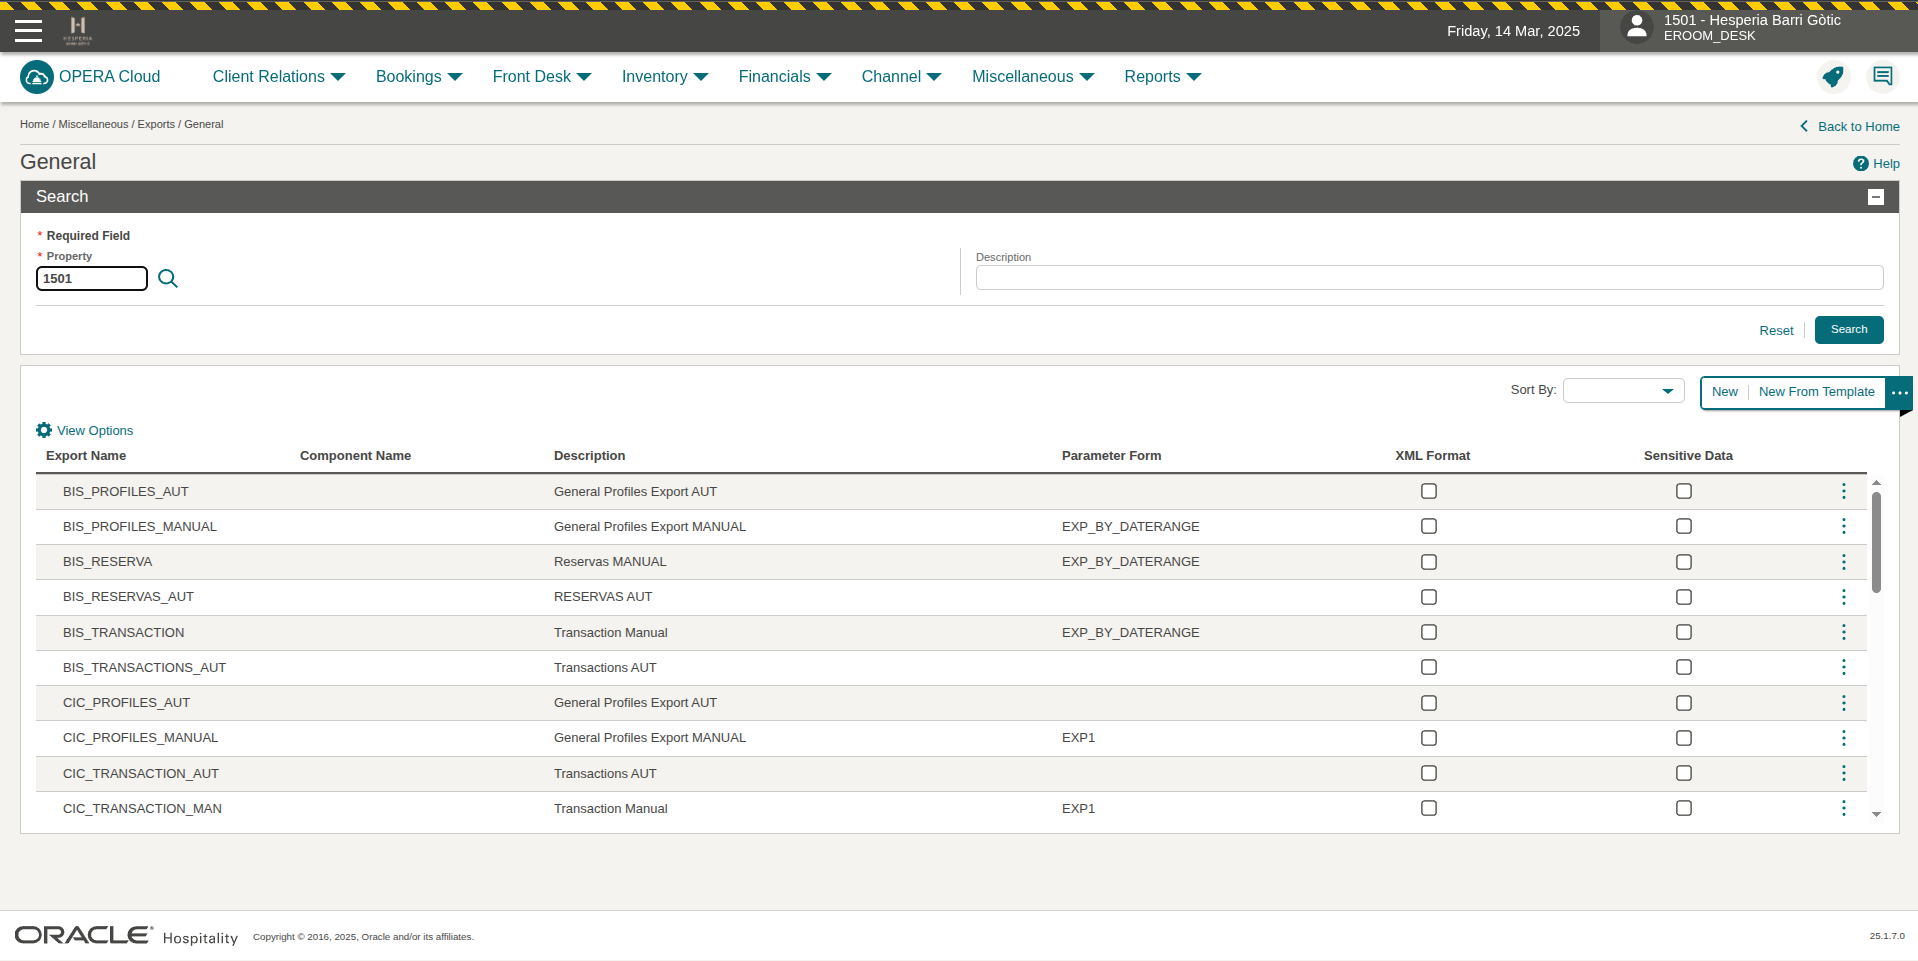
Task: Click the results table vertical scrollbar
Action: (x=1876, y=543)
